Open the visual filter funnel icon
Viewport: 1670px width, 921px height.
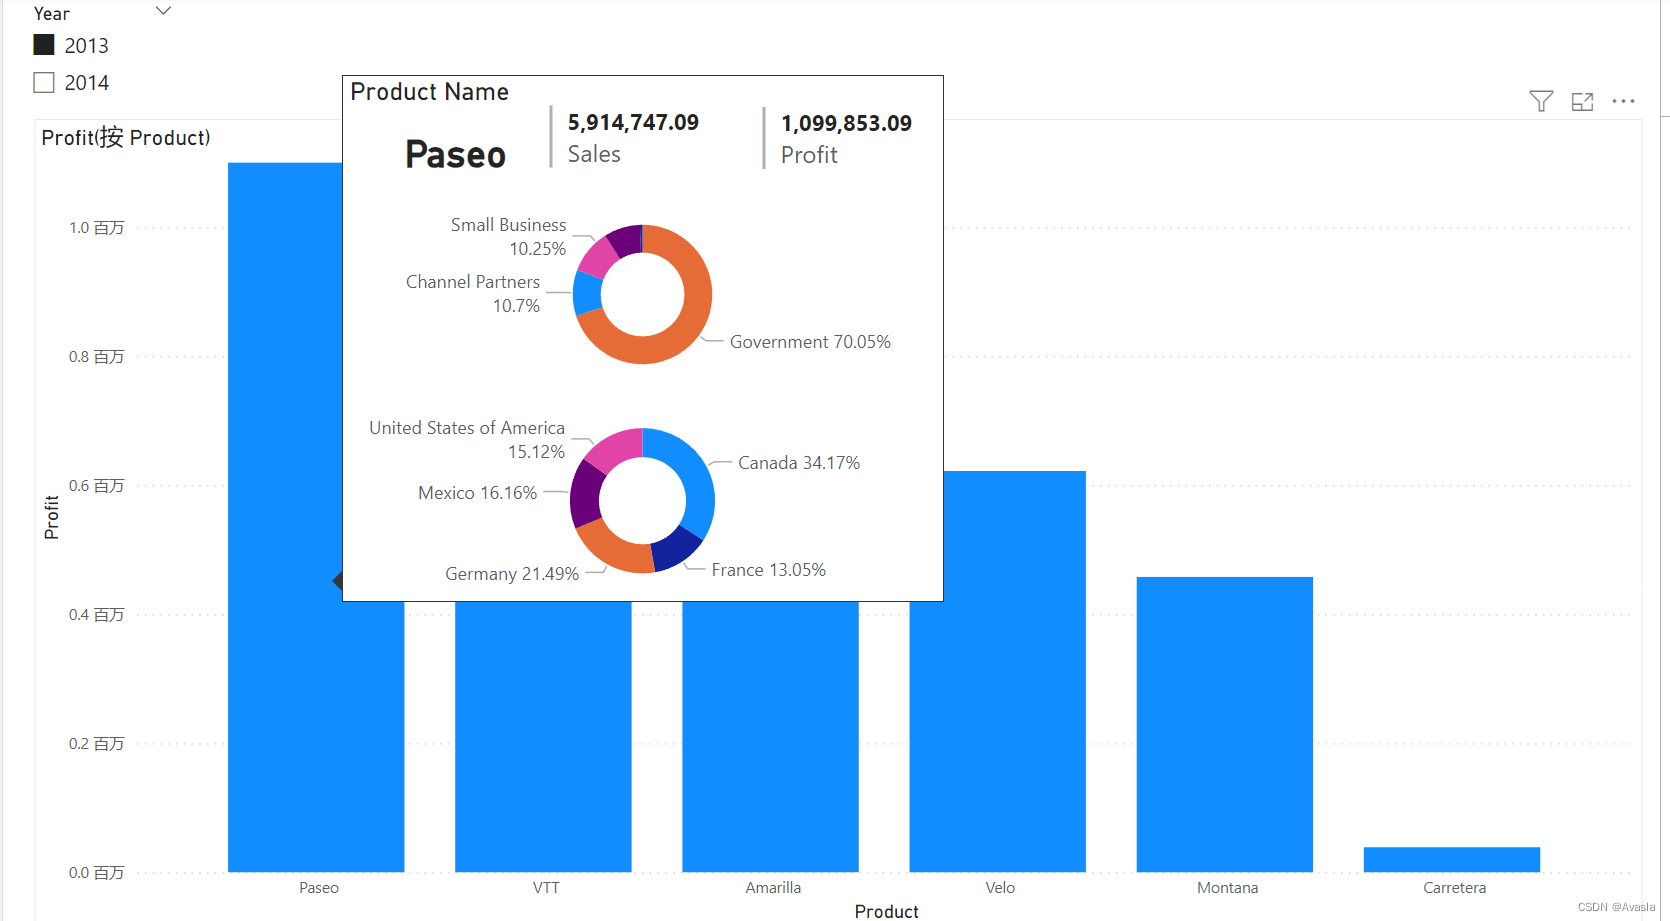tap(1541, 101)
